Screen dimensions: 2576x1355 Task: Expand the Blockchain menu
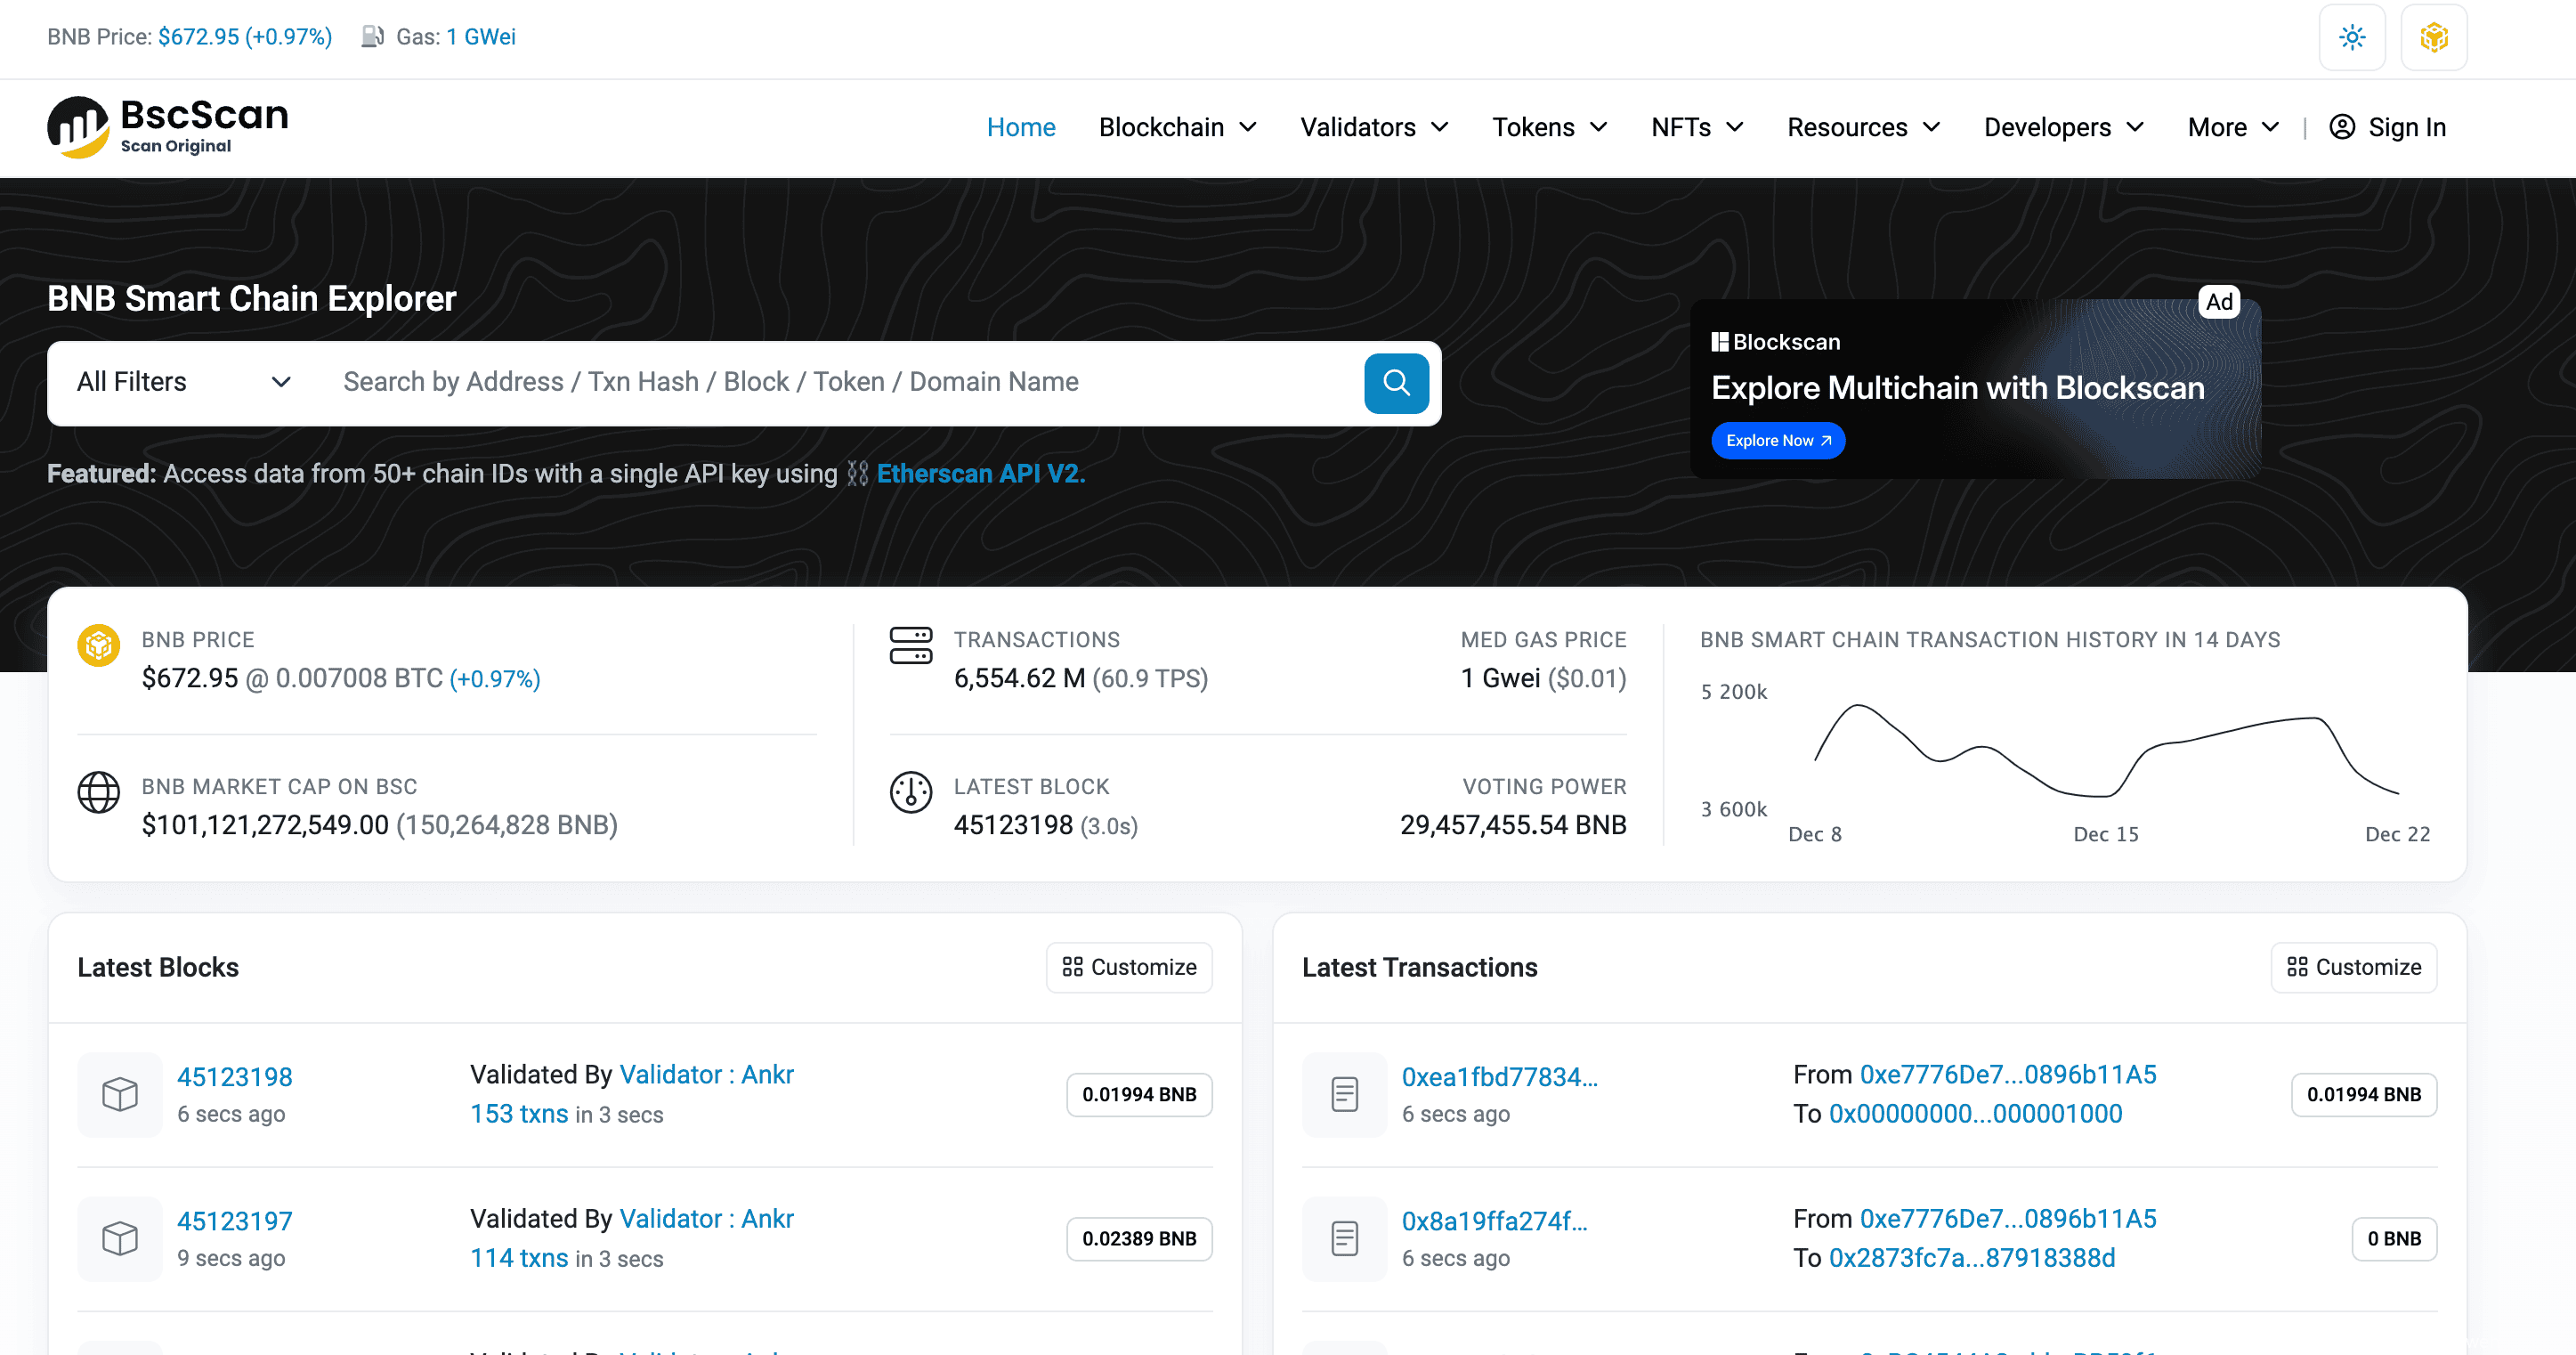pos(1177,127)
